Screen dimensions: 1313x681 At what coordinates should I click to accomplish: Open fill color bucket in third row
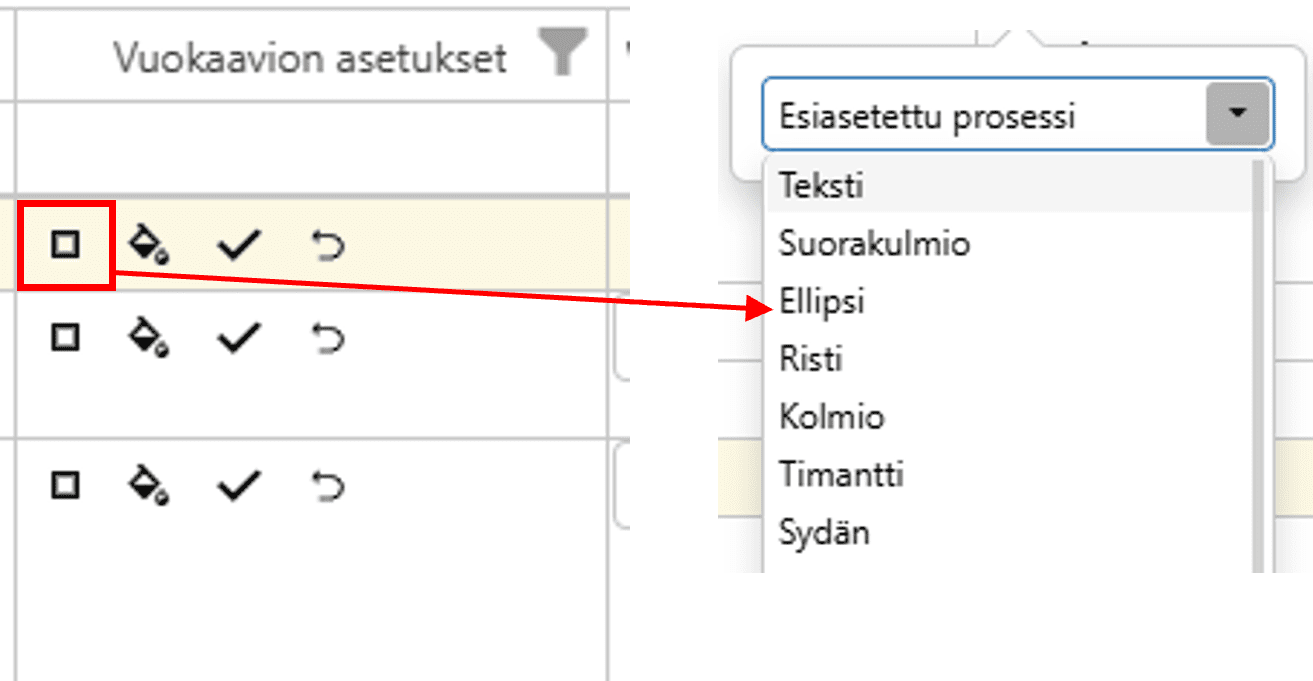148,486
